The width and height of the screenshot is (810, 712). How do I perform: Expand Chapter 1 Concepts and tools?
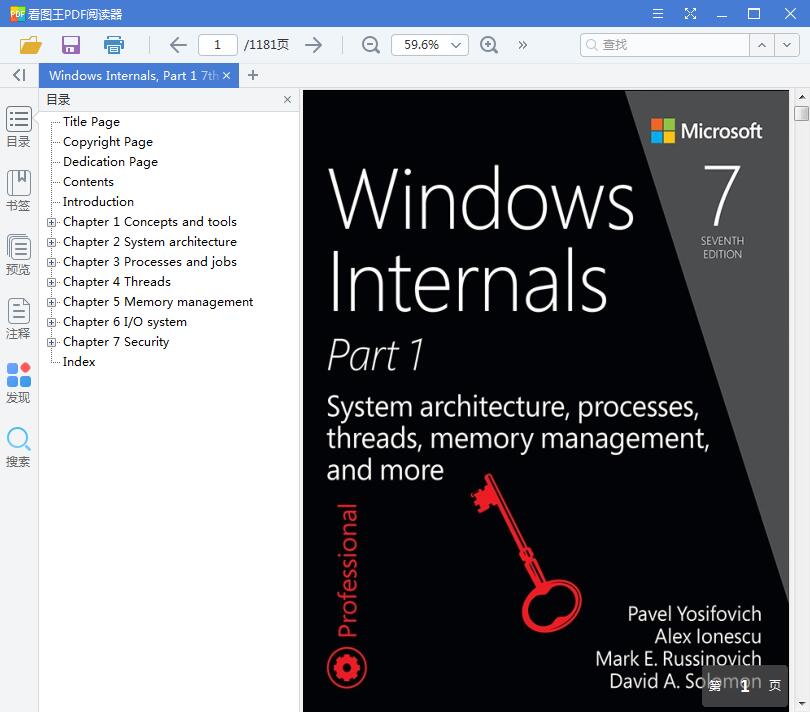(52, 221)
